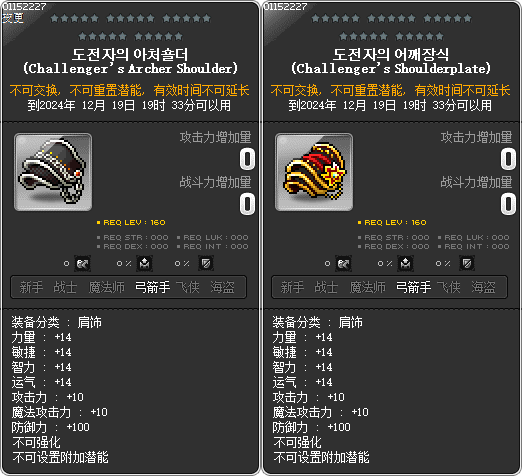522x476 pixels.
Task: Click the Challenger's Shoulderplate title text
Action: (391, 69)
